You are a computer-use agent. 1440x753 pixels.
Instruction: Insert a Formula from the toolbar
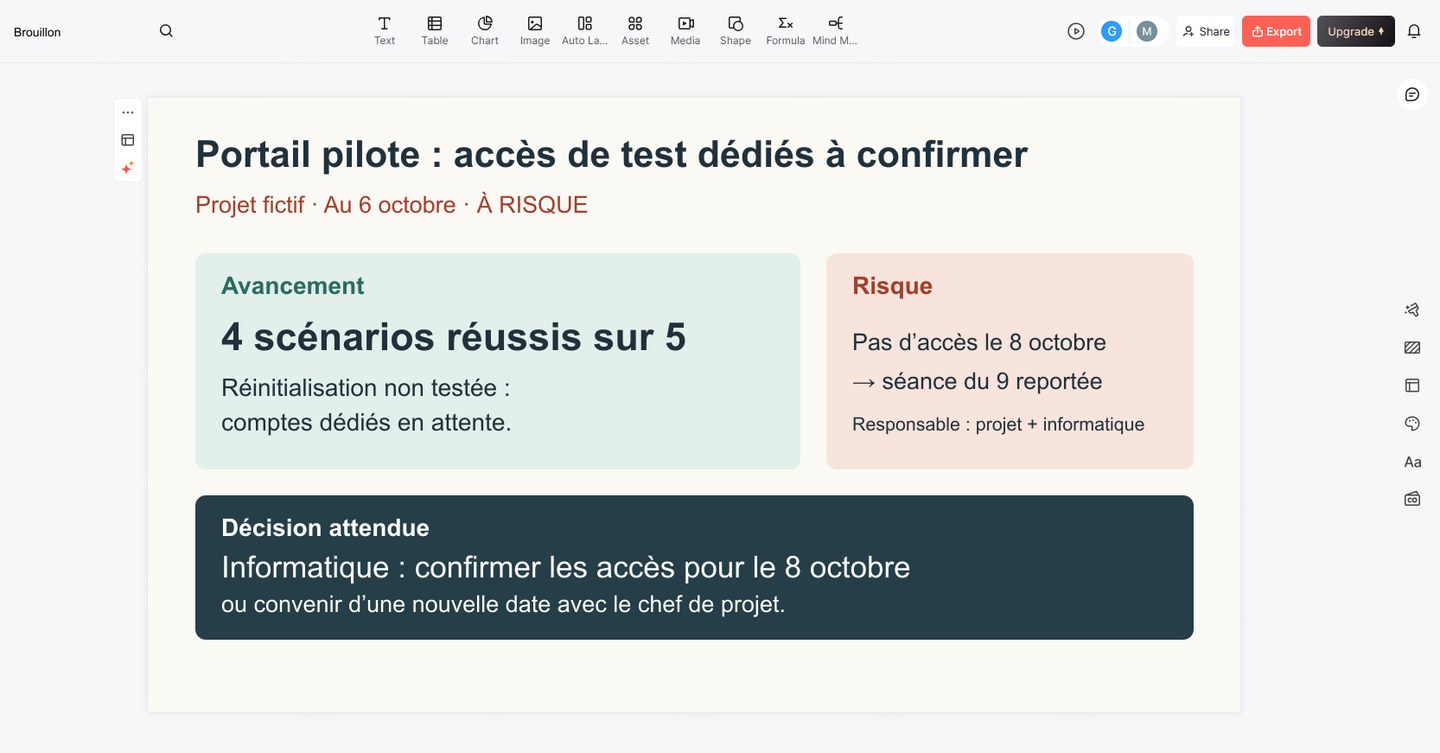[x=785, y=31]
